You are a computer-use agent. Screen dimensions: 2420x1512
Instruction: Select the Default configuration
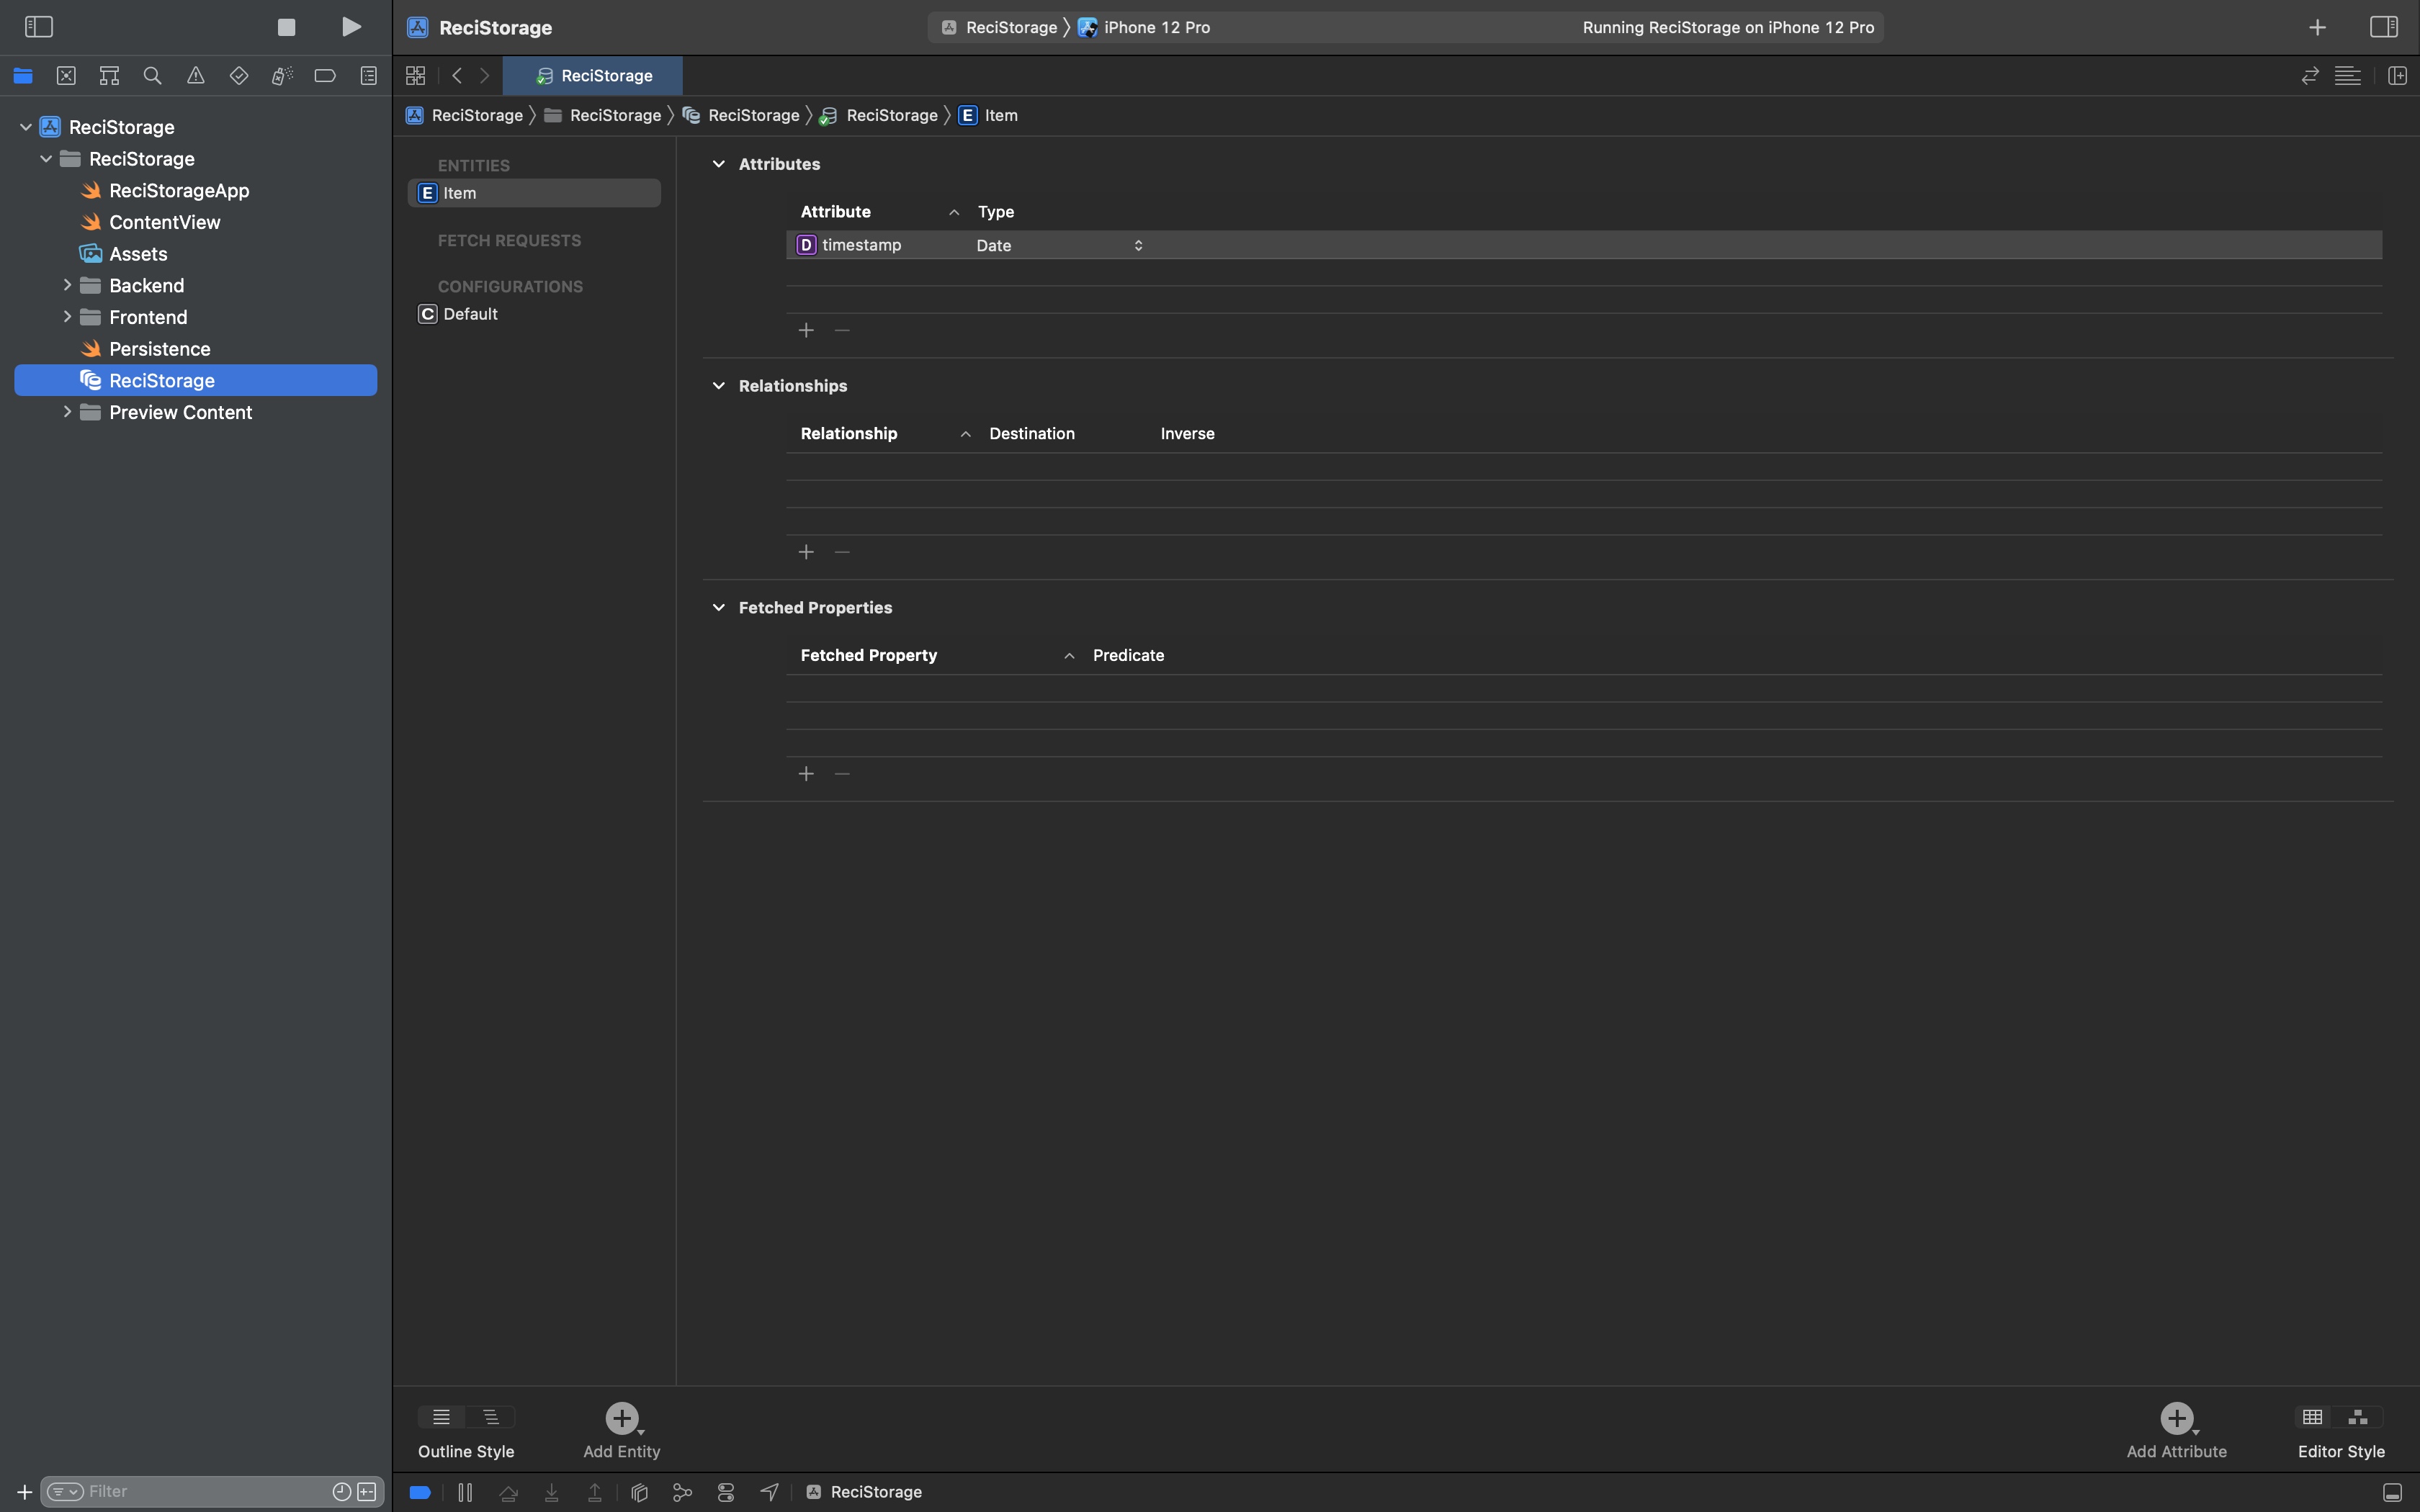tap(470, 314)
